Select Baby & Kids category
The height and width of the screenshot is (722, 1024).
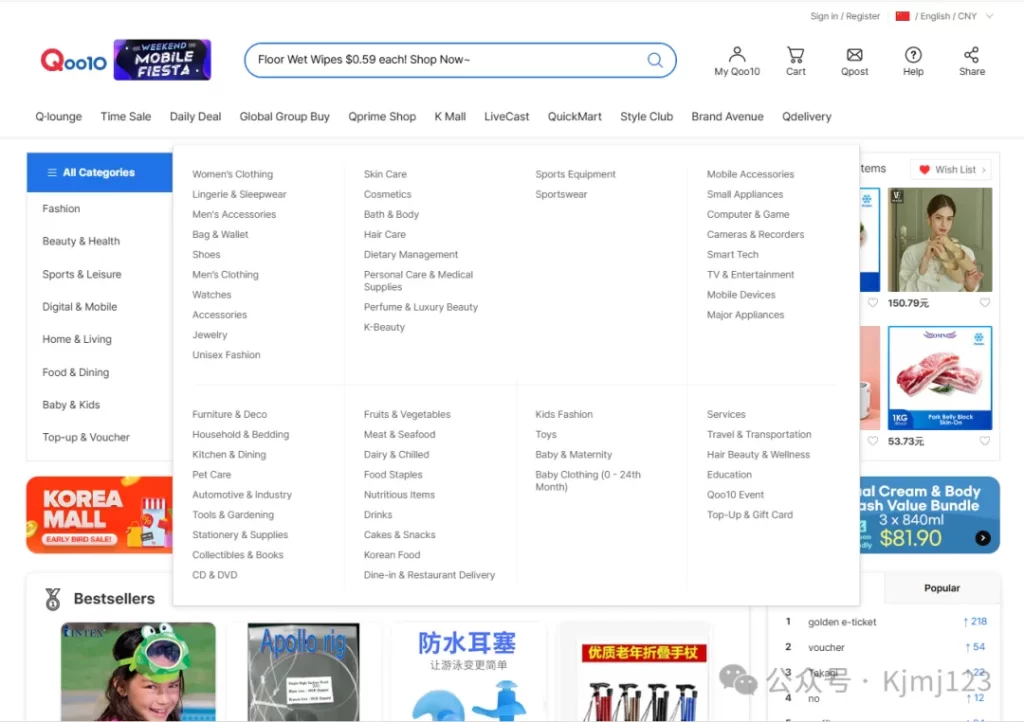[x=71, y=405]
